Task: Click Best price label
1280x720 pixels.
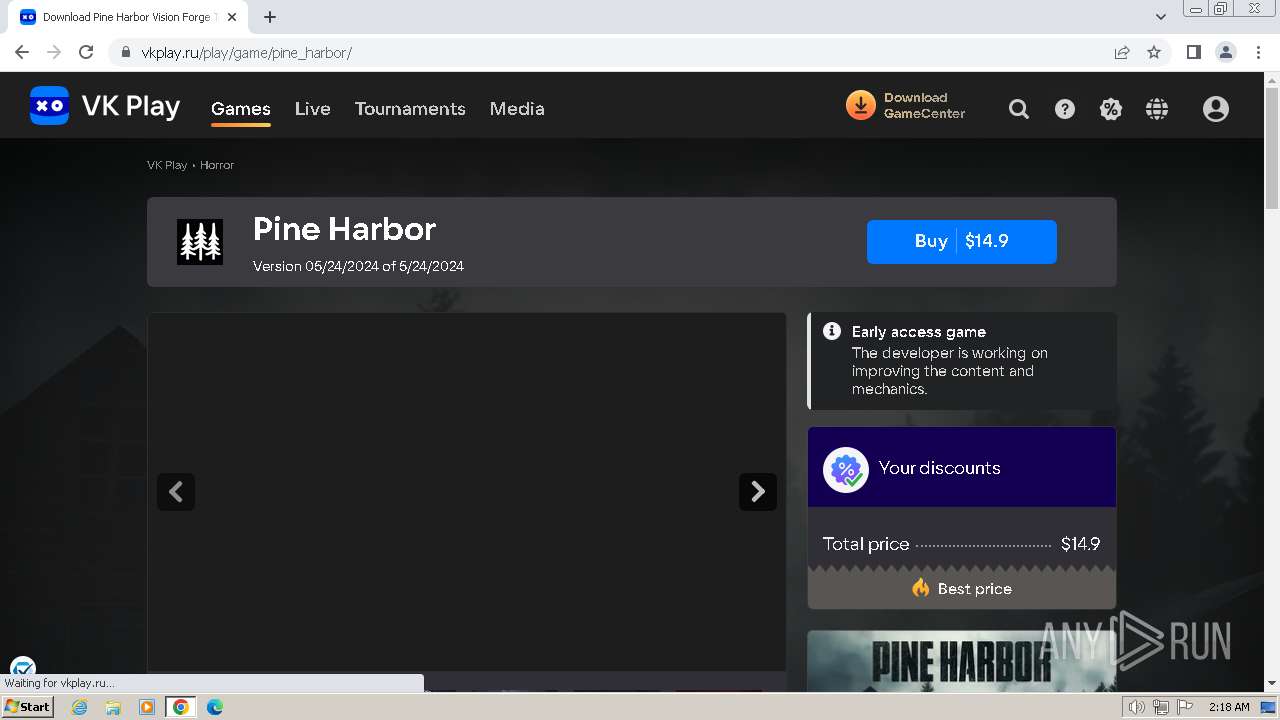Action: [962, 589]
